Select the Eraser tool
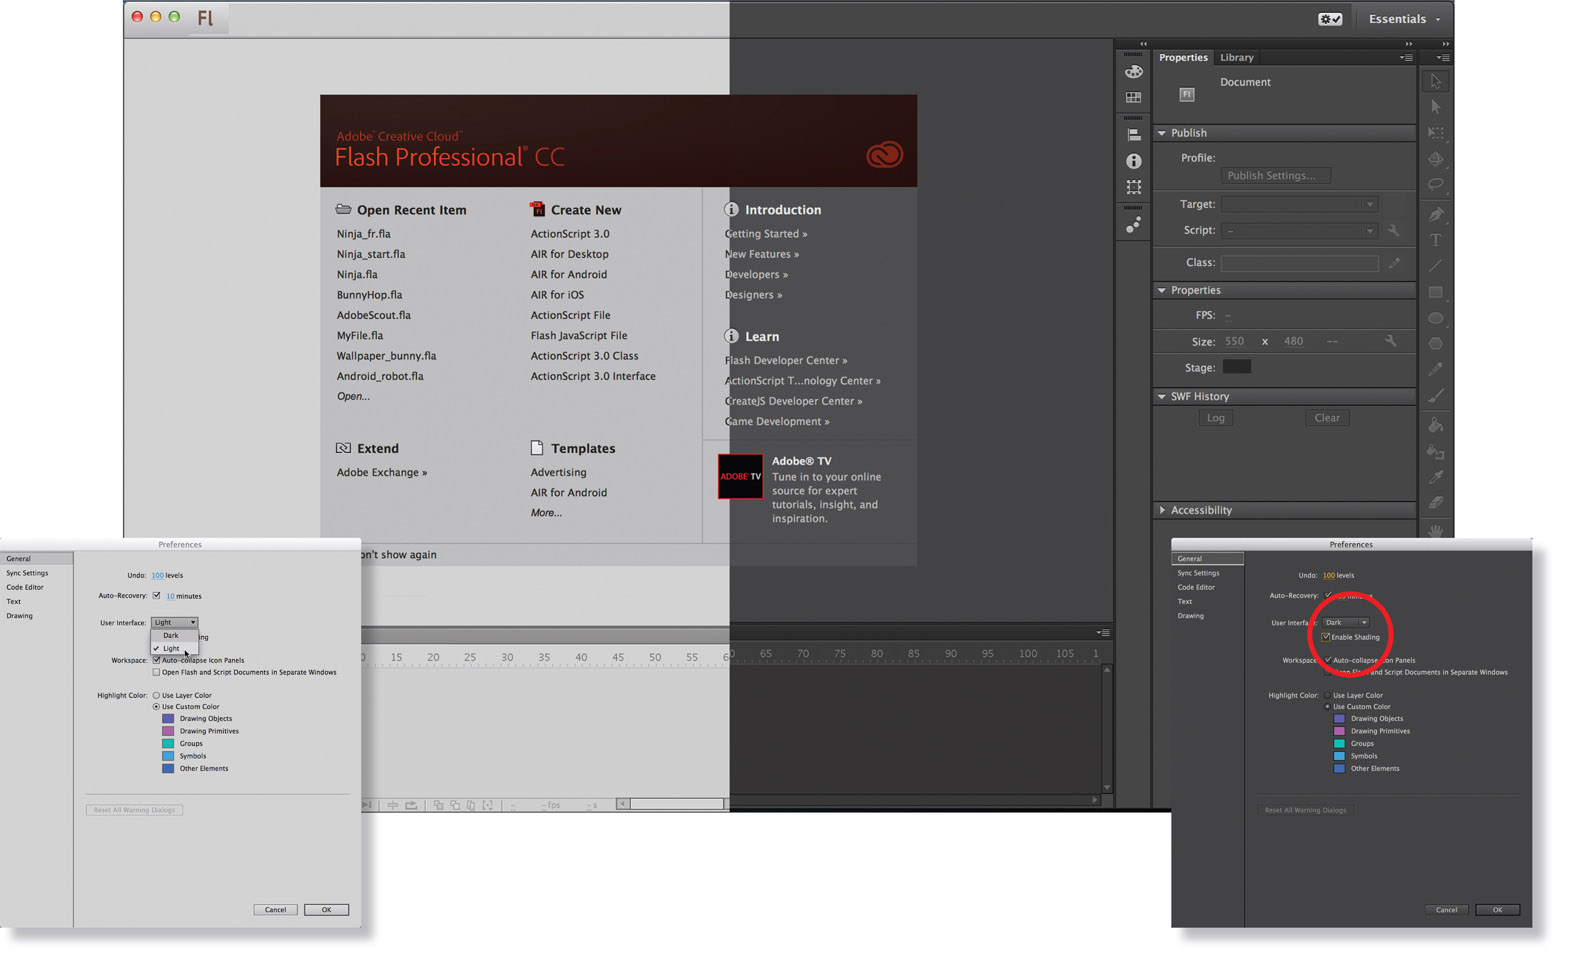Screen dimensions: 1590x956 point(1435,503)
